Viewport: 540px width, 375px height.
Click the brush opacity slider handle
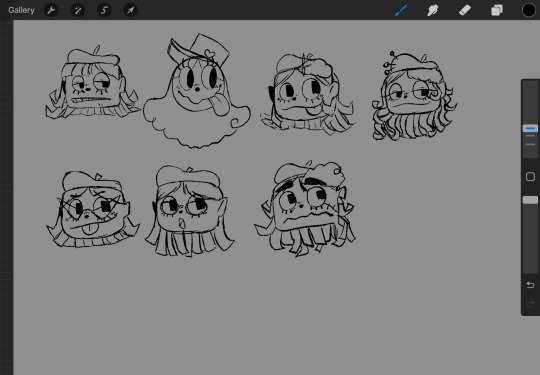pos(530,200)
